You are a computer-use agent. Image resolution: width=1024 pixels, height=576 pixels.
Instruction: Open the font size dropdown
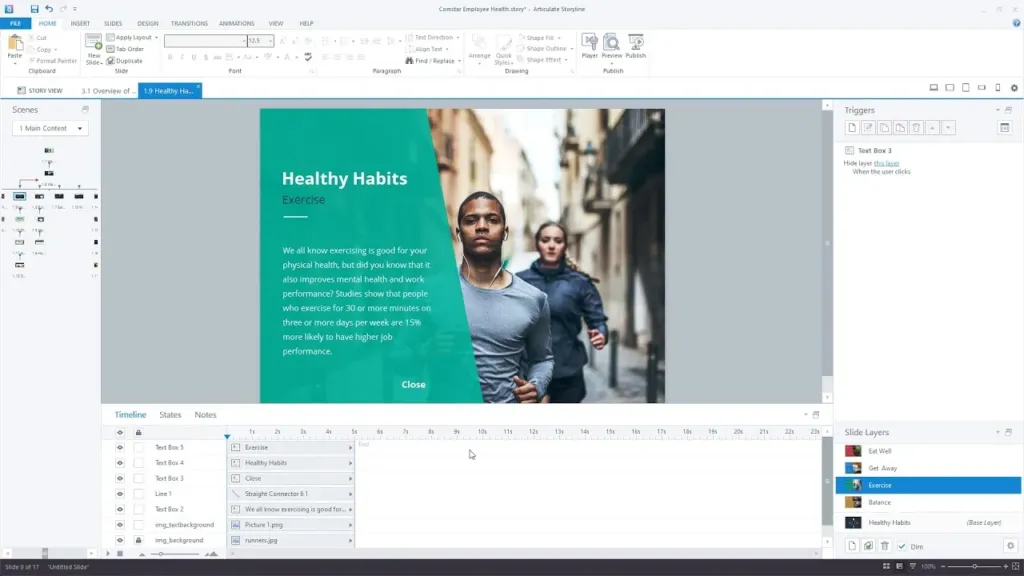coord(272,41)
